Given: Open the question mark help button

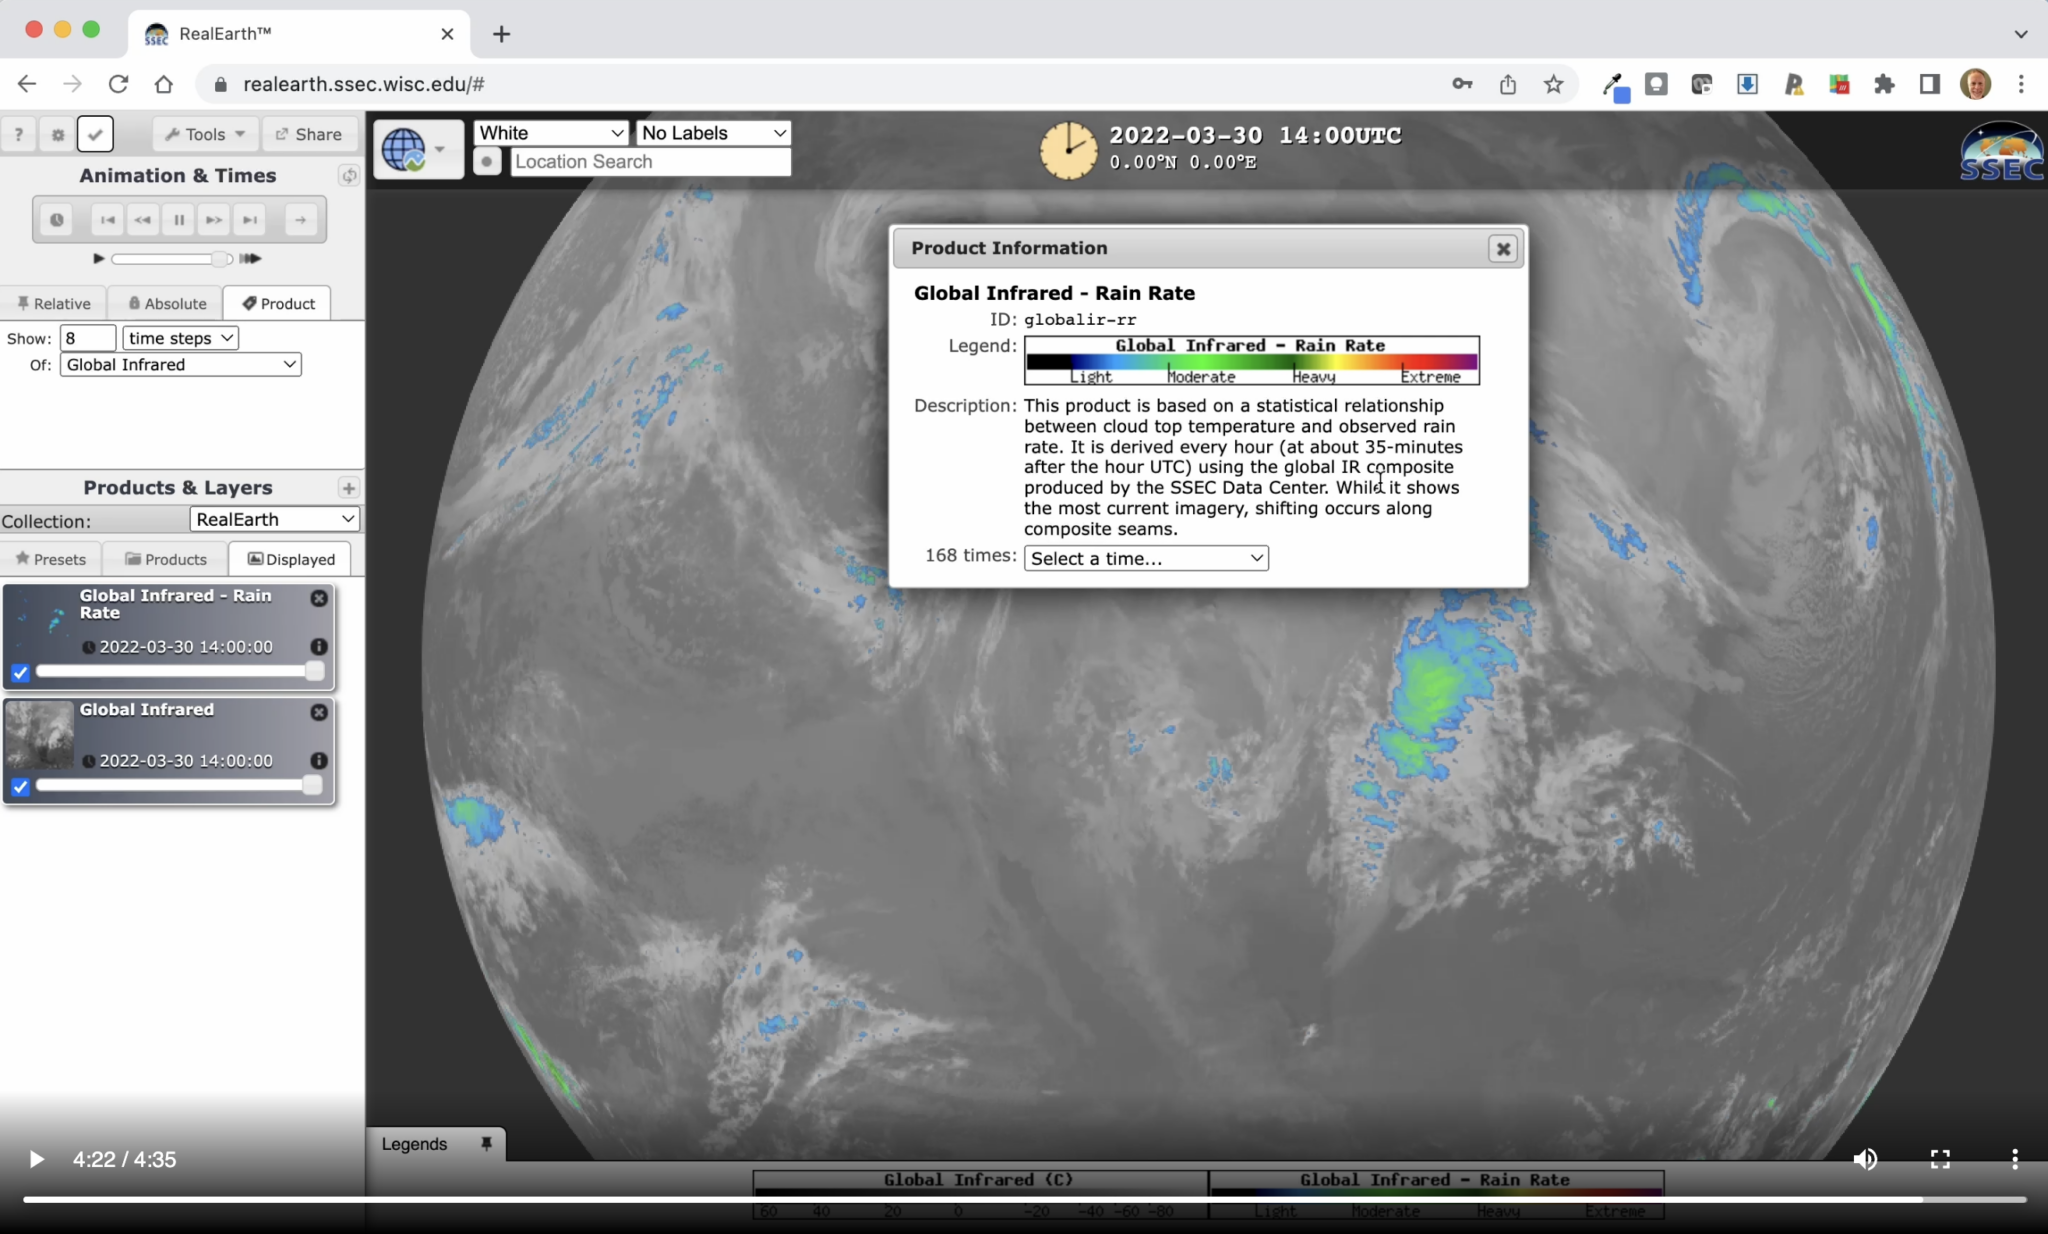Looking at the screenshot, I should coord(18,134).
